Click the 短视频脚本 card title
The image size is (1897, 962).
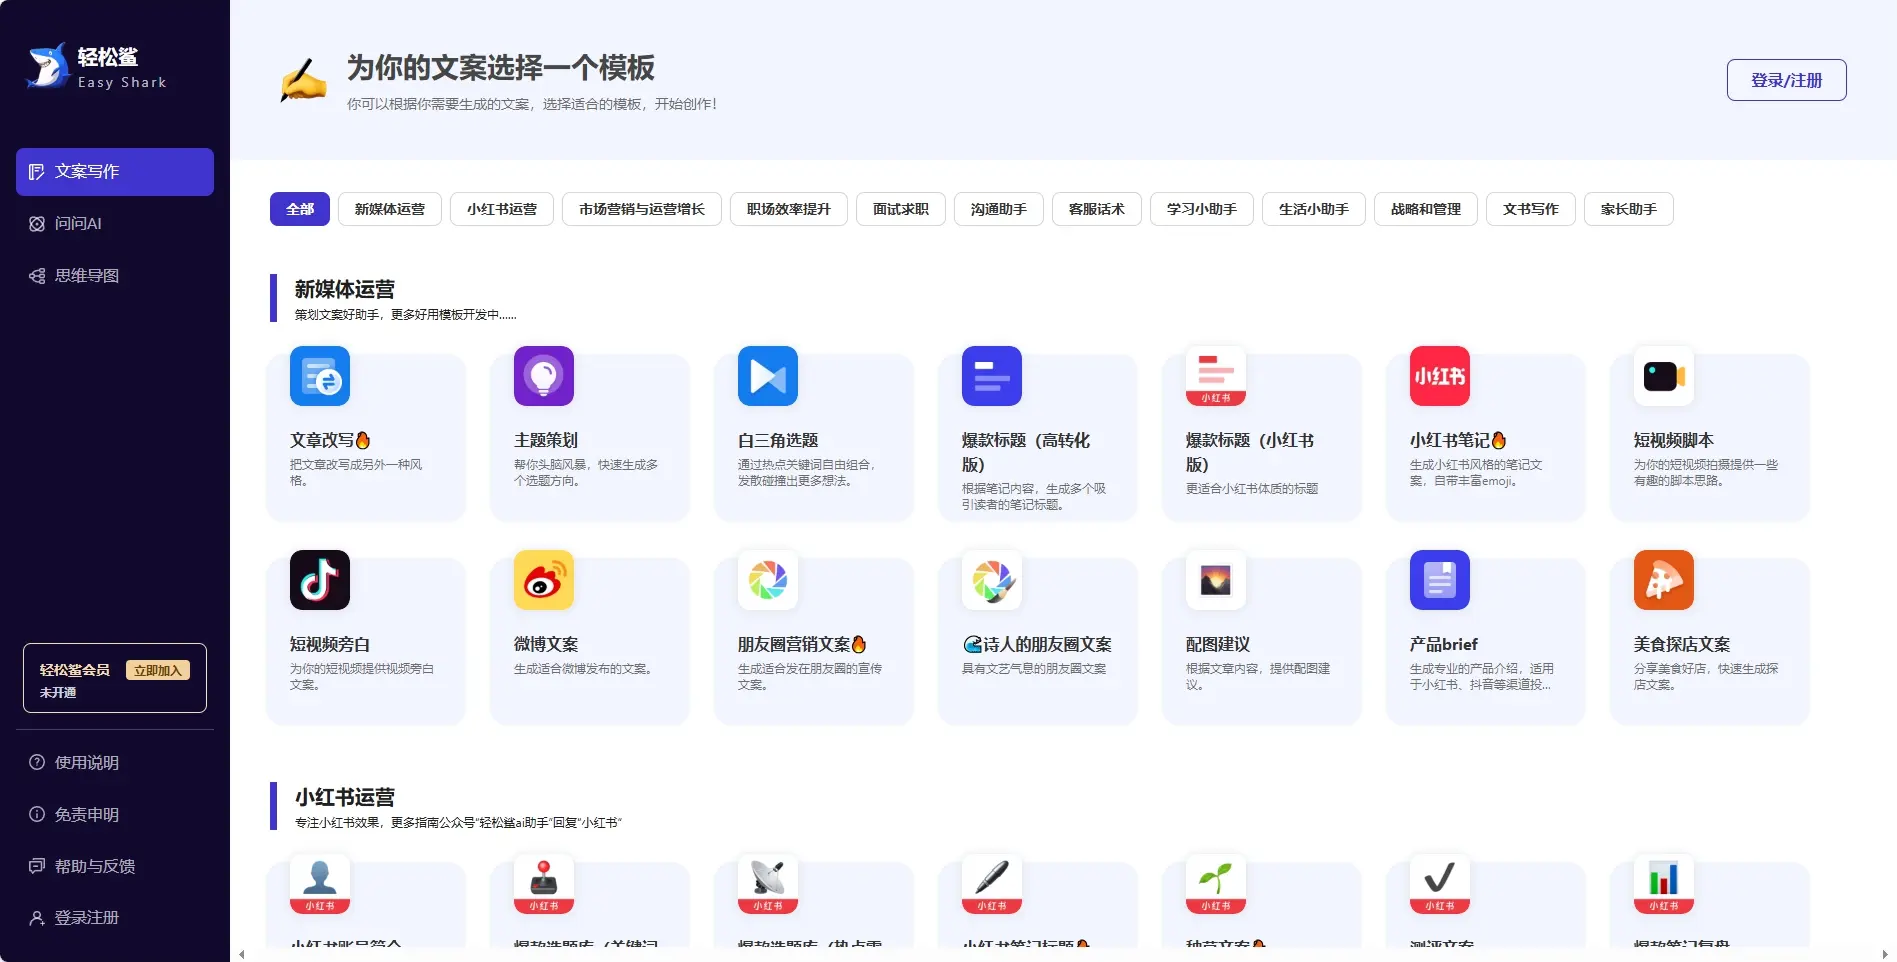1674,440
